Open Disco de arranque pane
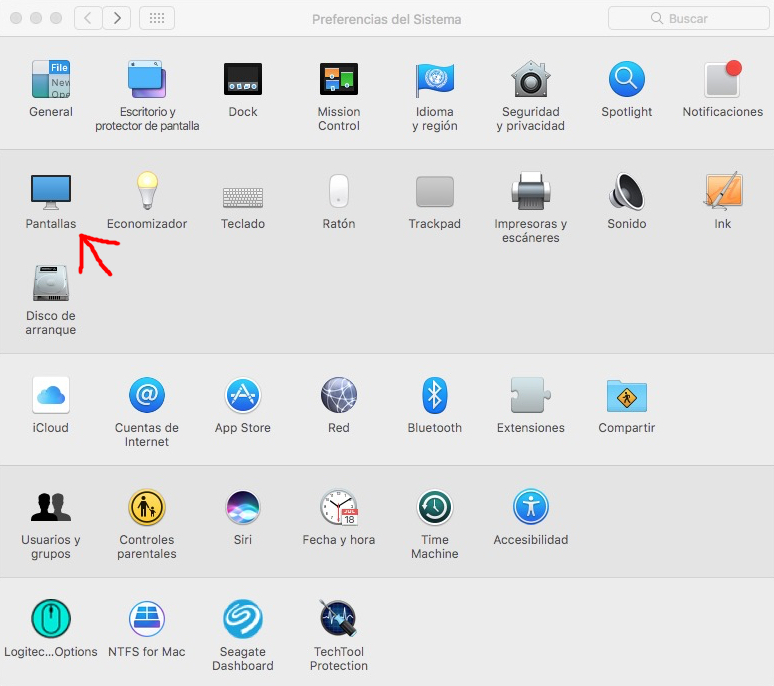The height and width of the screenshot is (686, 774). (51, 283)
